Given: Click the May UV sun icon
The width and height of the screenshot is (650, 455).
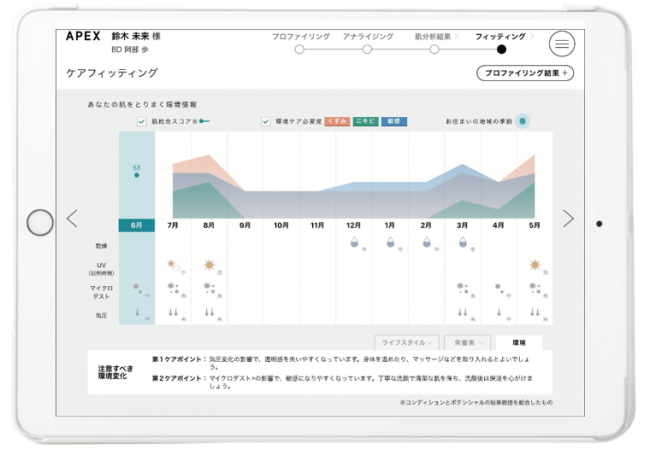Looking at the screenshot, I should click(x=535, y=264).
